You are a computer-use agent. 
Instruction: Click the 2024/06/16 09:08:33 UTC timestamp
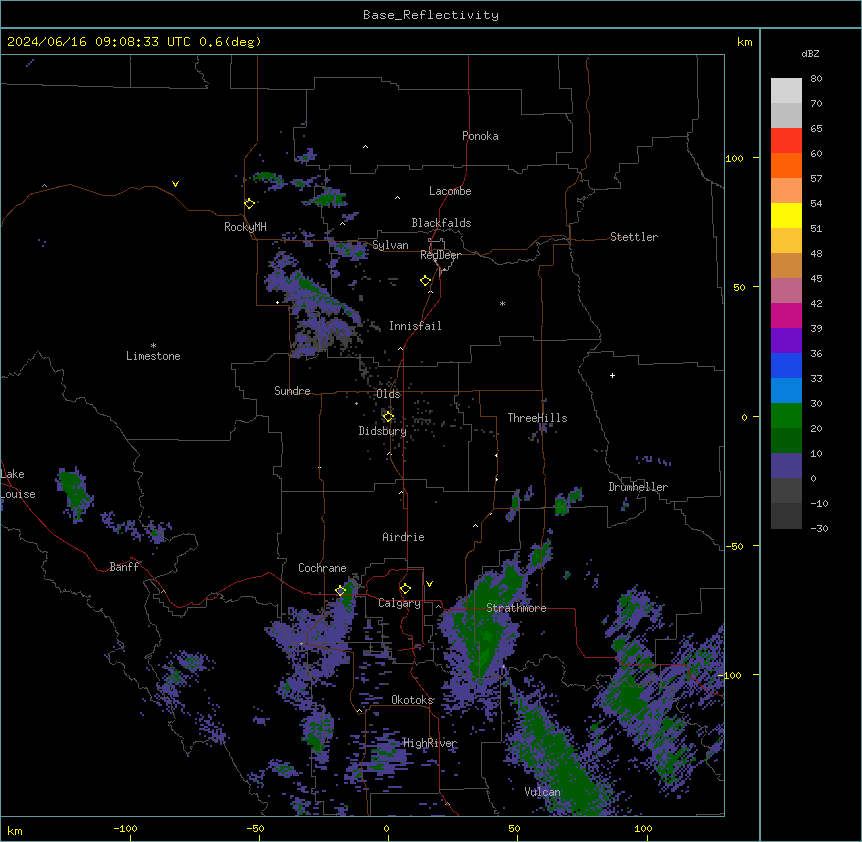pyautogui.click(x=98, y=42)
